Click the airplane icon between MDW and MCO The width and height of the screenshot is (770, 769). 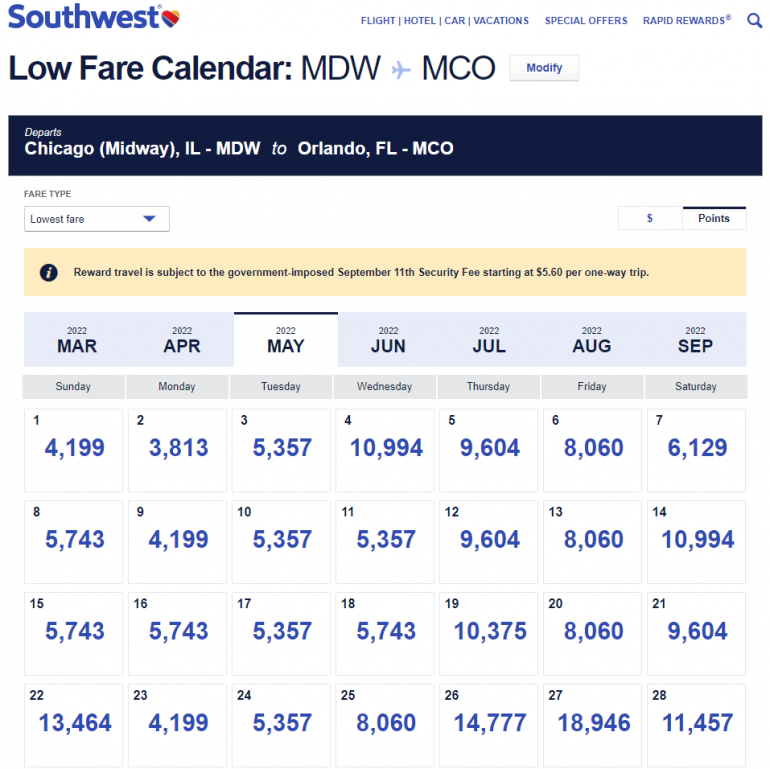point(401,70)
